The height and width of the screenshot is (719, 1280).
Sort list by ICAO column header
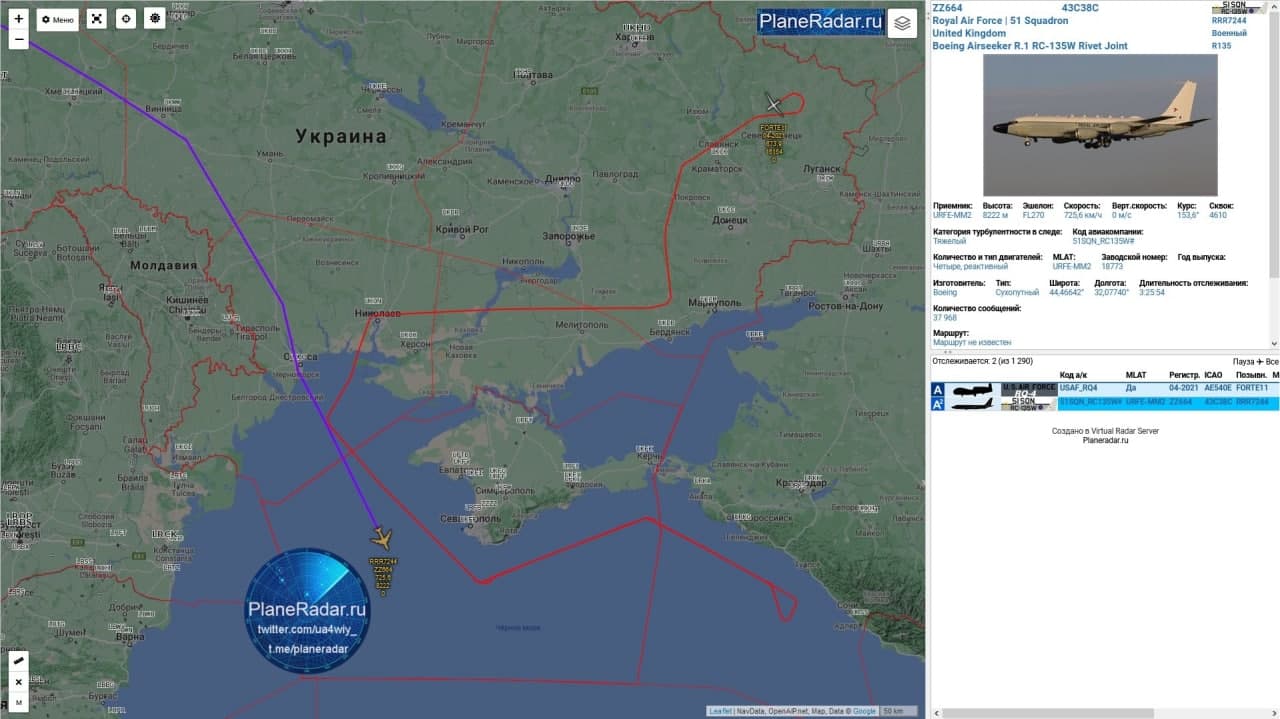pos(1212,375)
